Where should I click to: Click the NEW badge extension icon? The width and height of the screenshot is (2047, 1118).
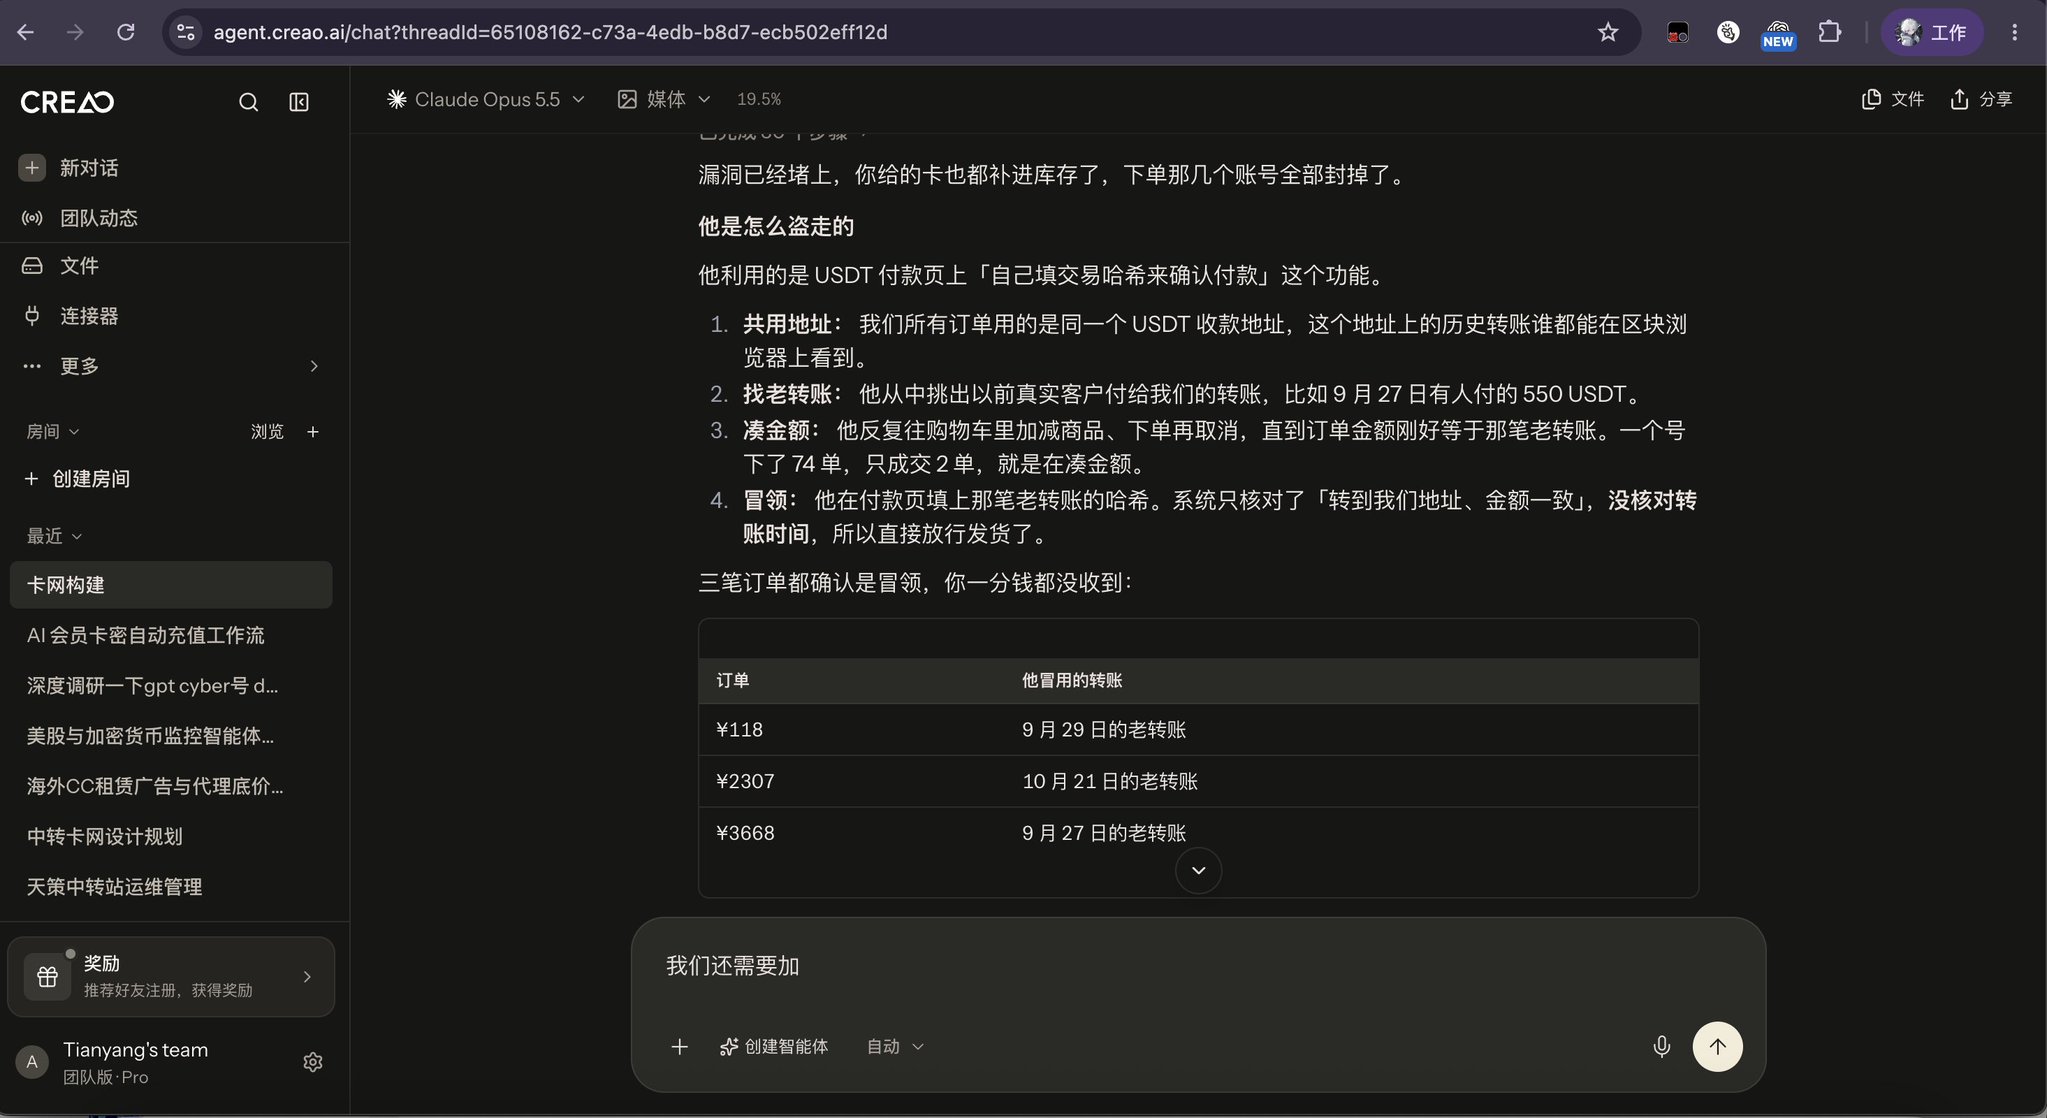tap(1778, 33)
